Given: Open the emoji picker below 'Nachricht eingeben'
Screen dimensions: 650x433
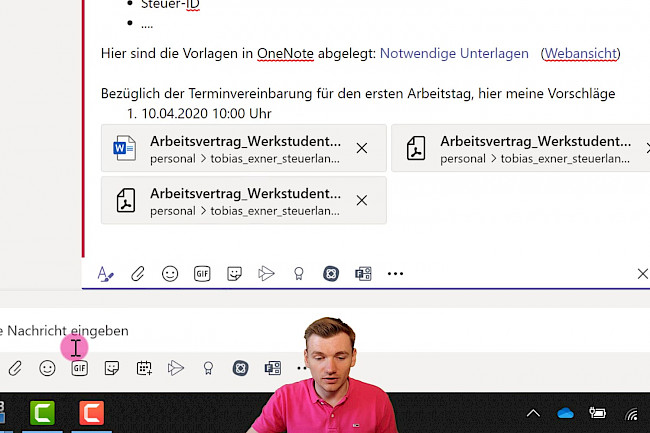Looking at the screenshot, I should tap(47, 368).
